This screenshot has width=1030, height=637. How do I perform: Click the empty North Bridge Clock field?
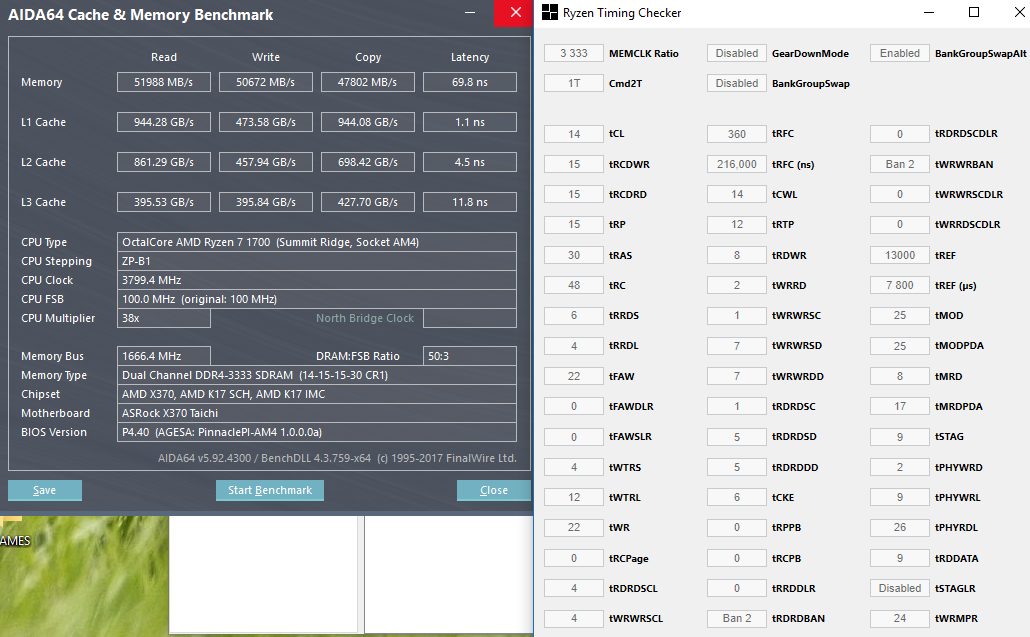click(470, 318)
